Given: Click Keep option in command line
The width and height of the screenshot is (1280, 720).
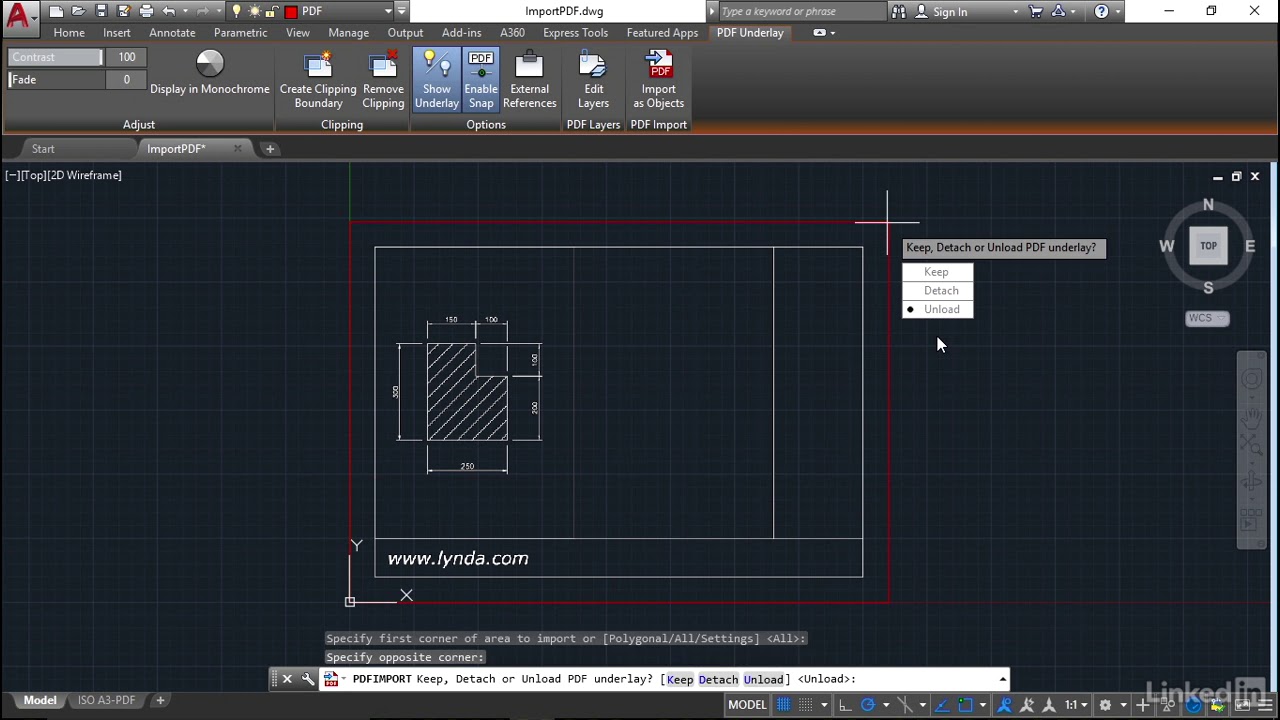Looking at the screenshot, I should 680,679.
